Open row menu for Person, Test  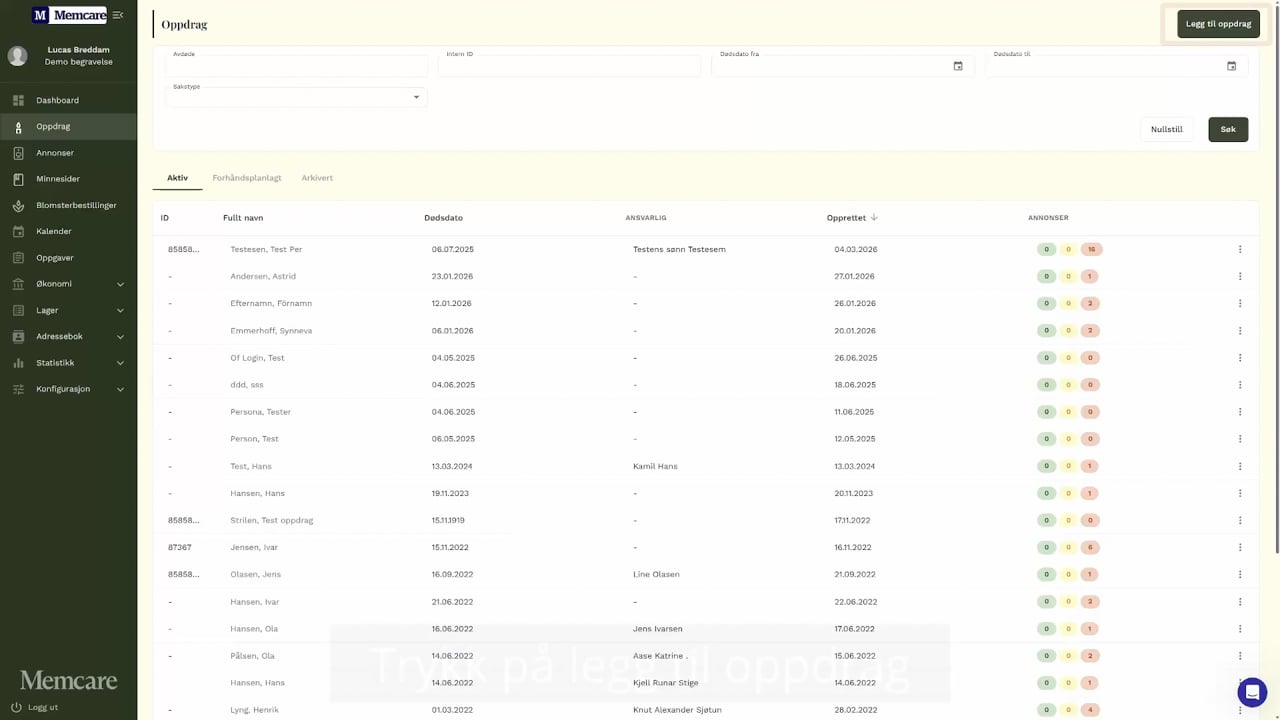(1240, 439)
